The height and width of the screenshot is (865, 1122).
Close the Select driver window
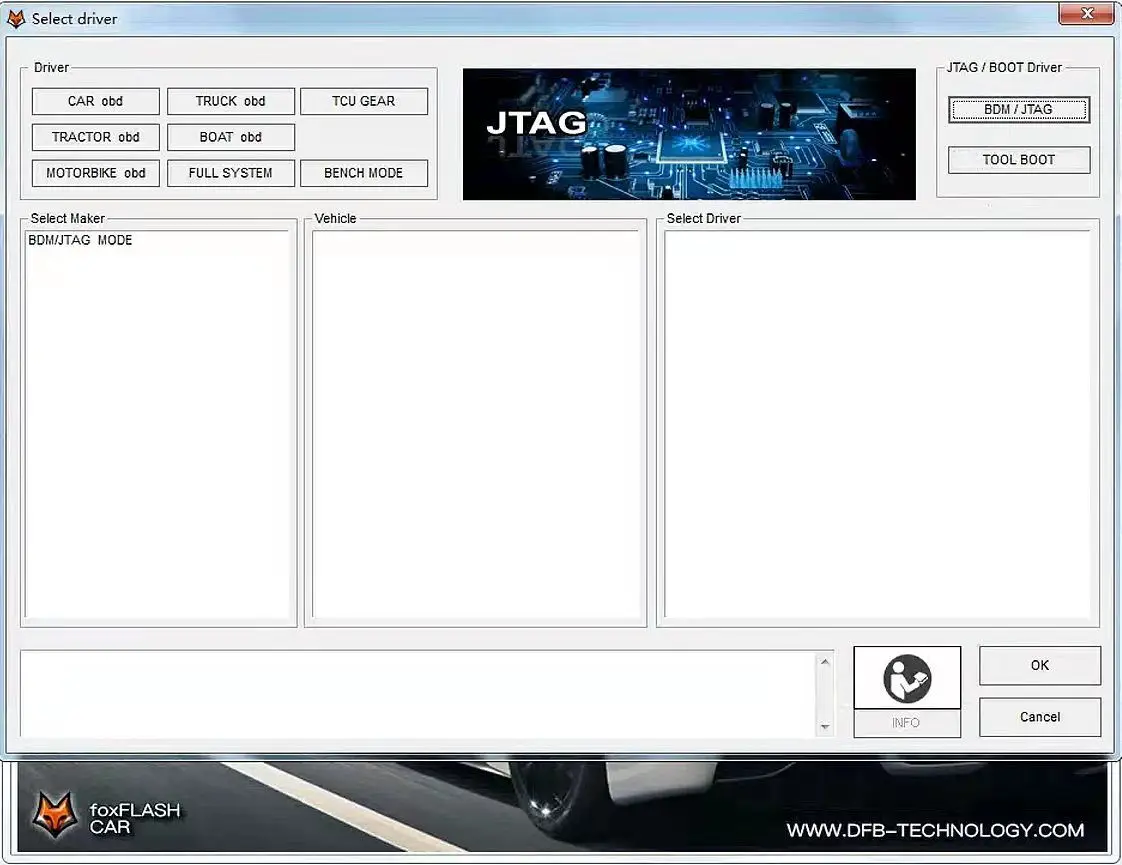pyautogui.click(x=1086, y=13)
